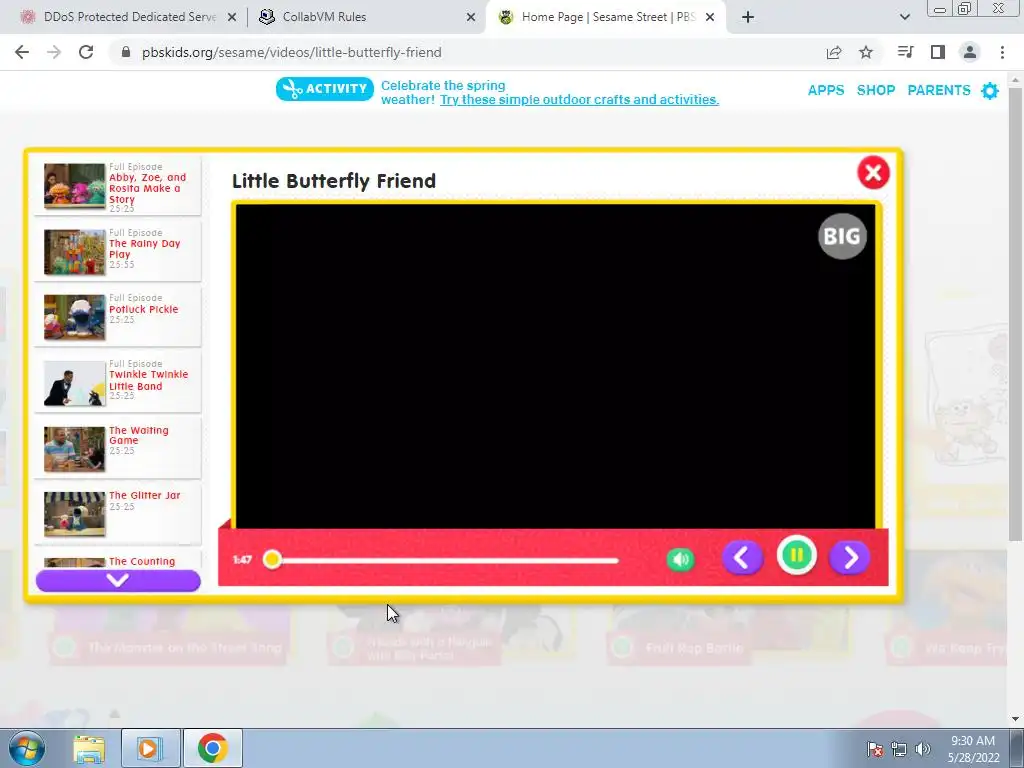This screenshot has height=768, width=1024.
Task: Skip to next video with purple right arrow
Action: (x=850, y=558)
